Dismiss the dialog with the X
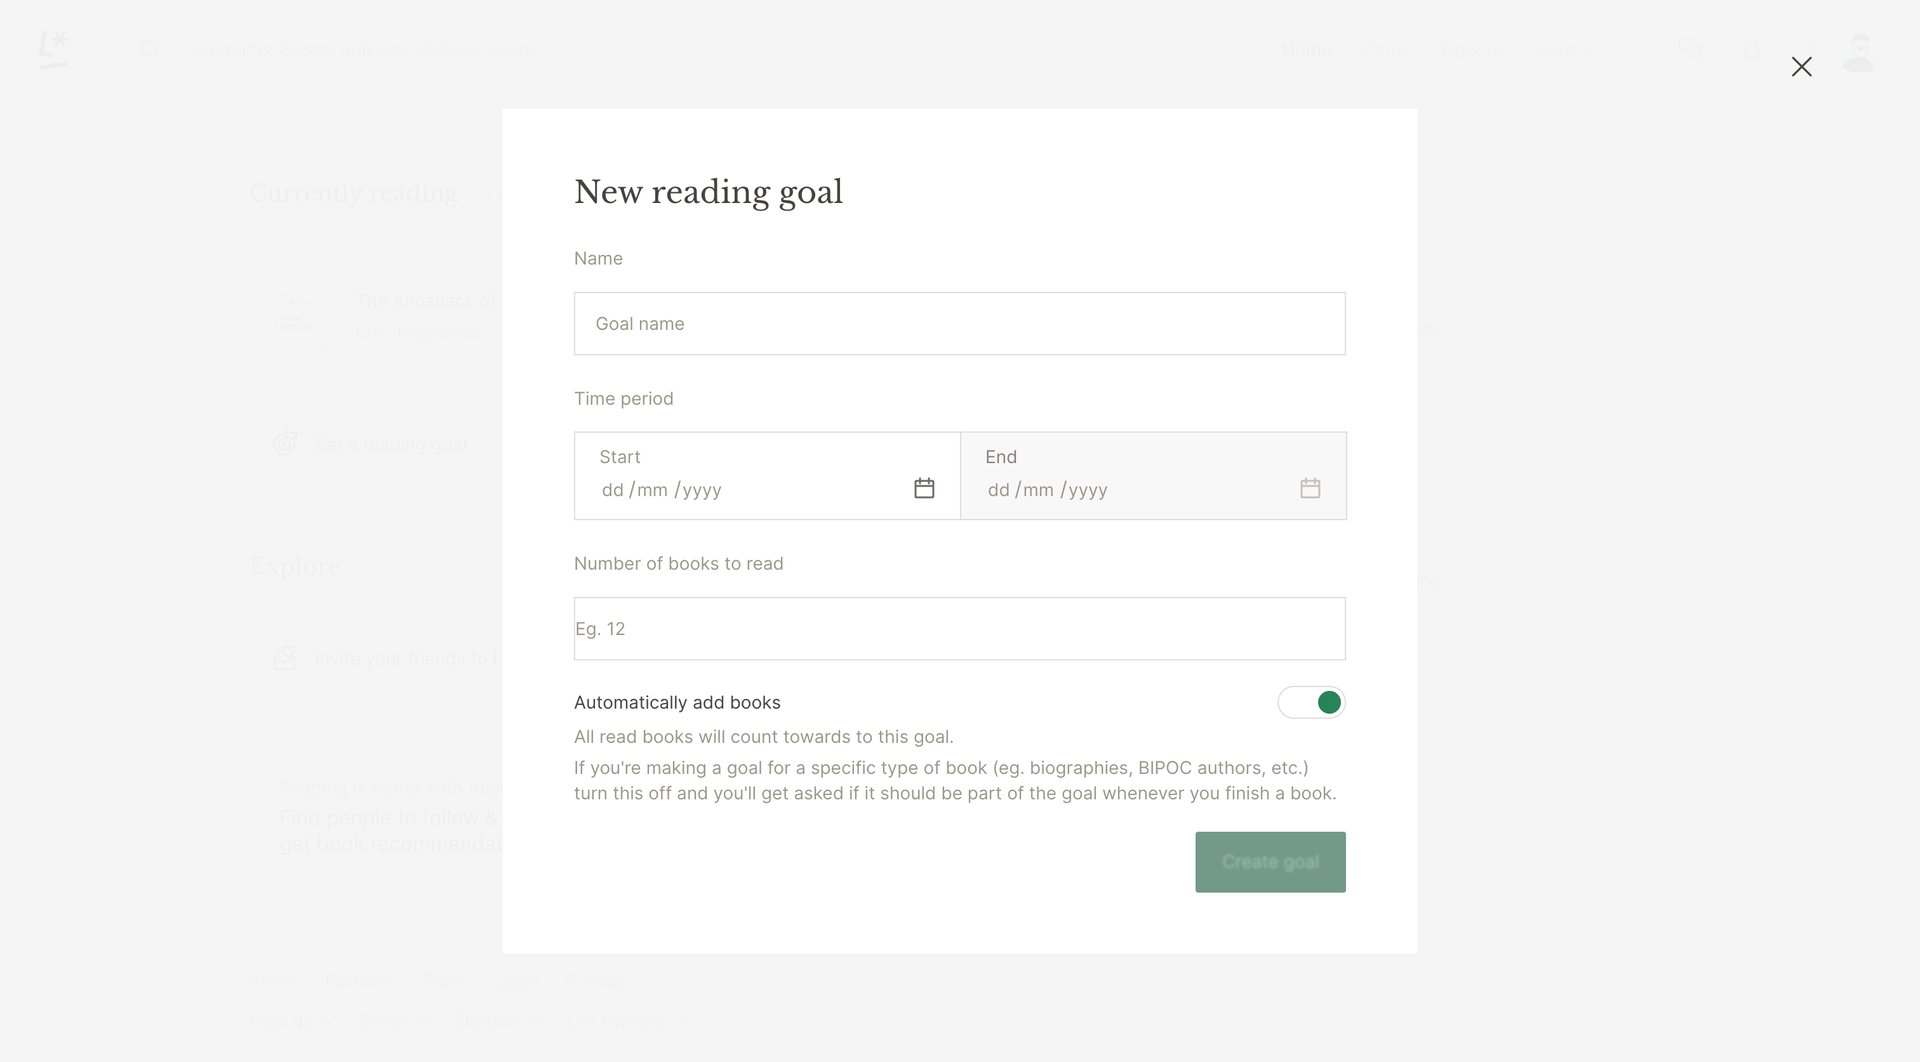This screenshot has width=1920, height=1062. (1802, 67)
